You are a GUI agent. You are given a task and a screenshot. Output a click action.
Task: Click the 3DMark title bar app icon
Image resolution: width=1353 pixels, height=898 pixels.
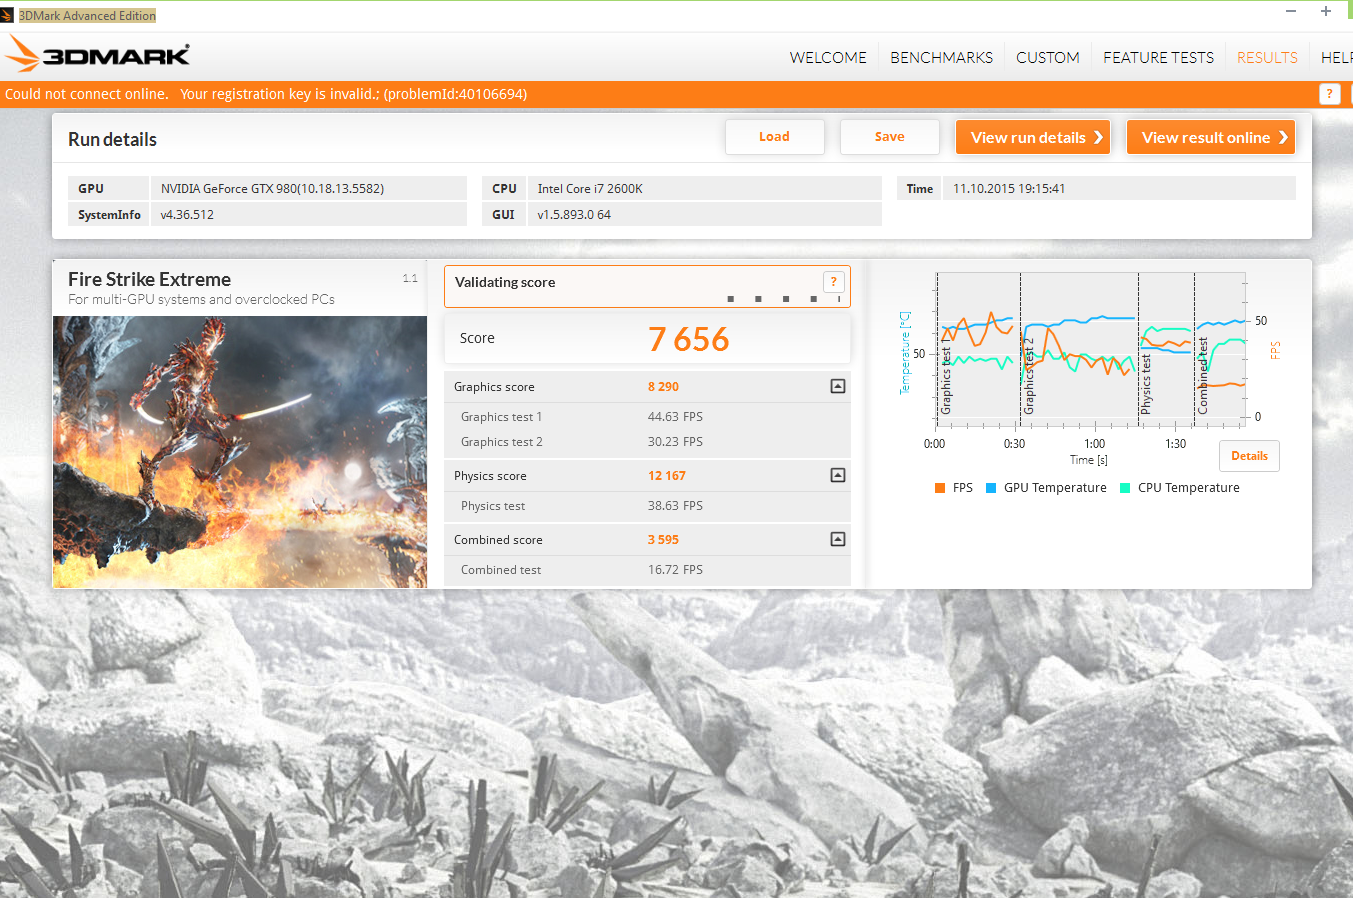(x=7, y=15)
